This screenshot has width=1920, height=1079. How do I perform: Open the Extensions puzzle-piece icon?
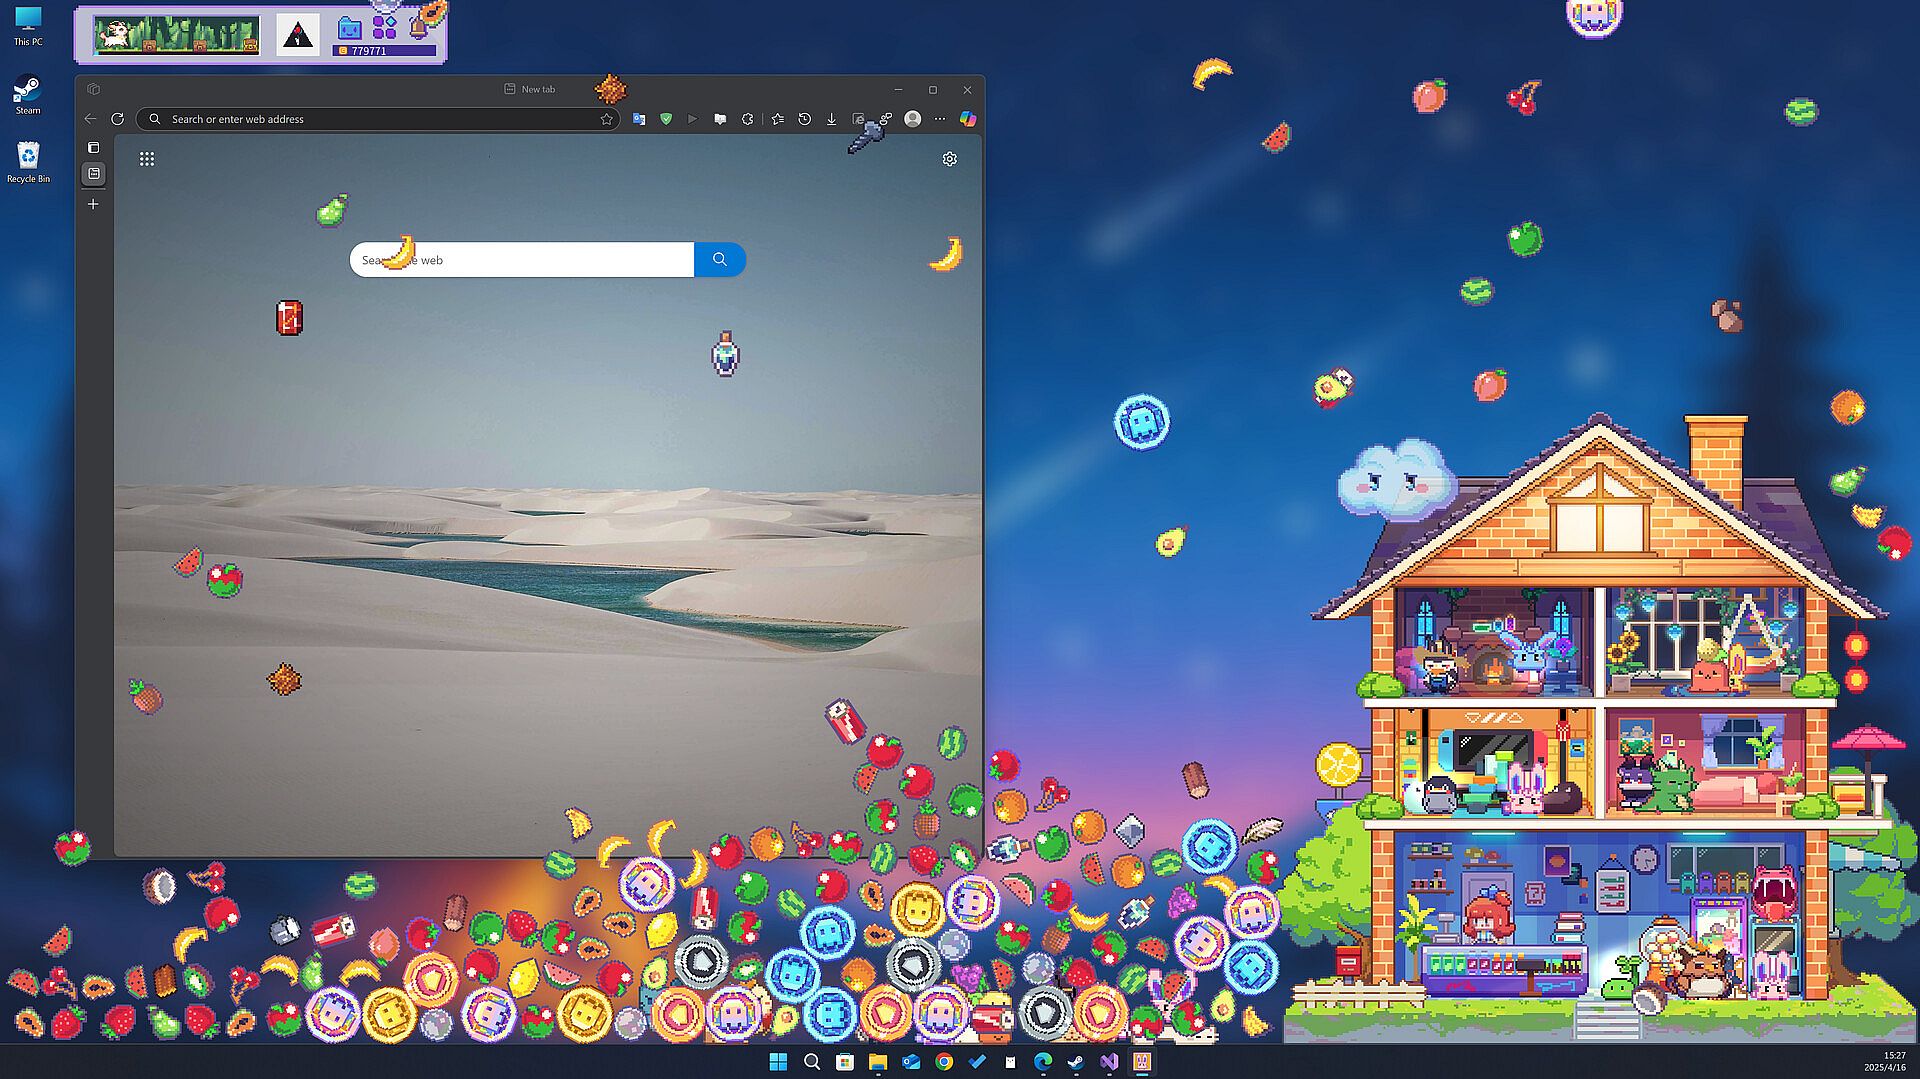[x=747, y=119]
